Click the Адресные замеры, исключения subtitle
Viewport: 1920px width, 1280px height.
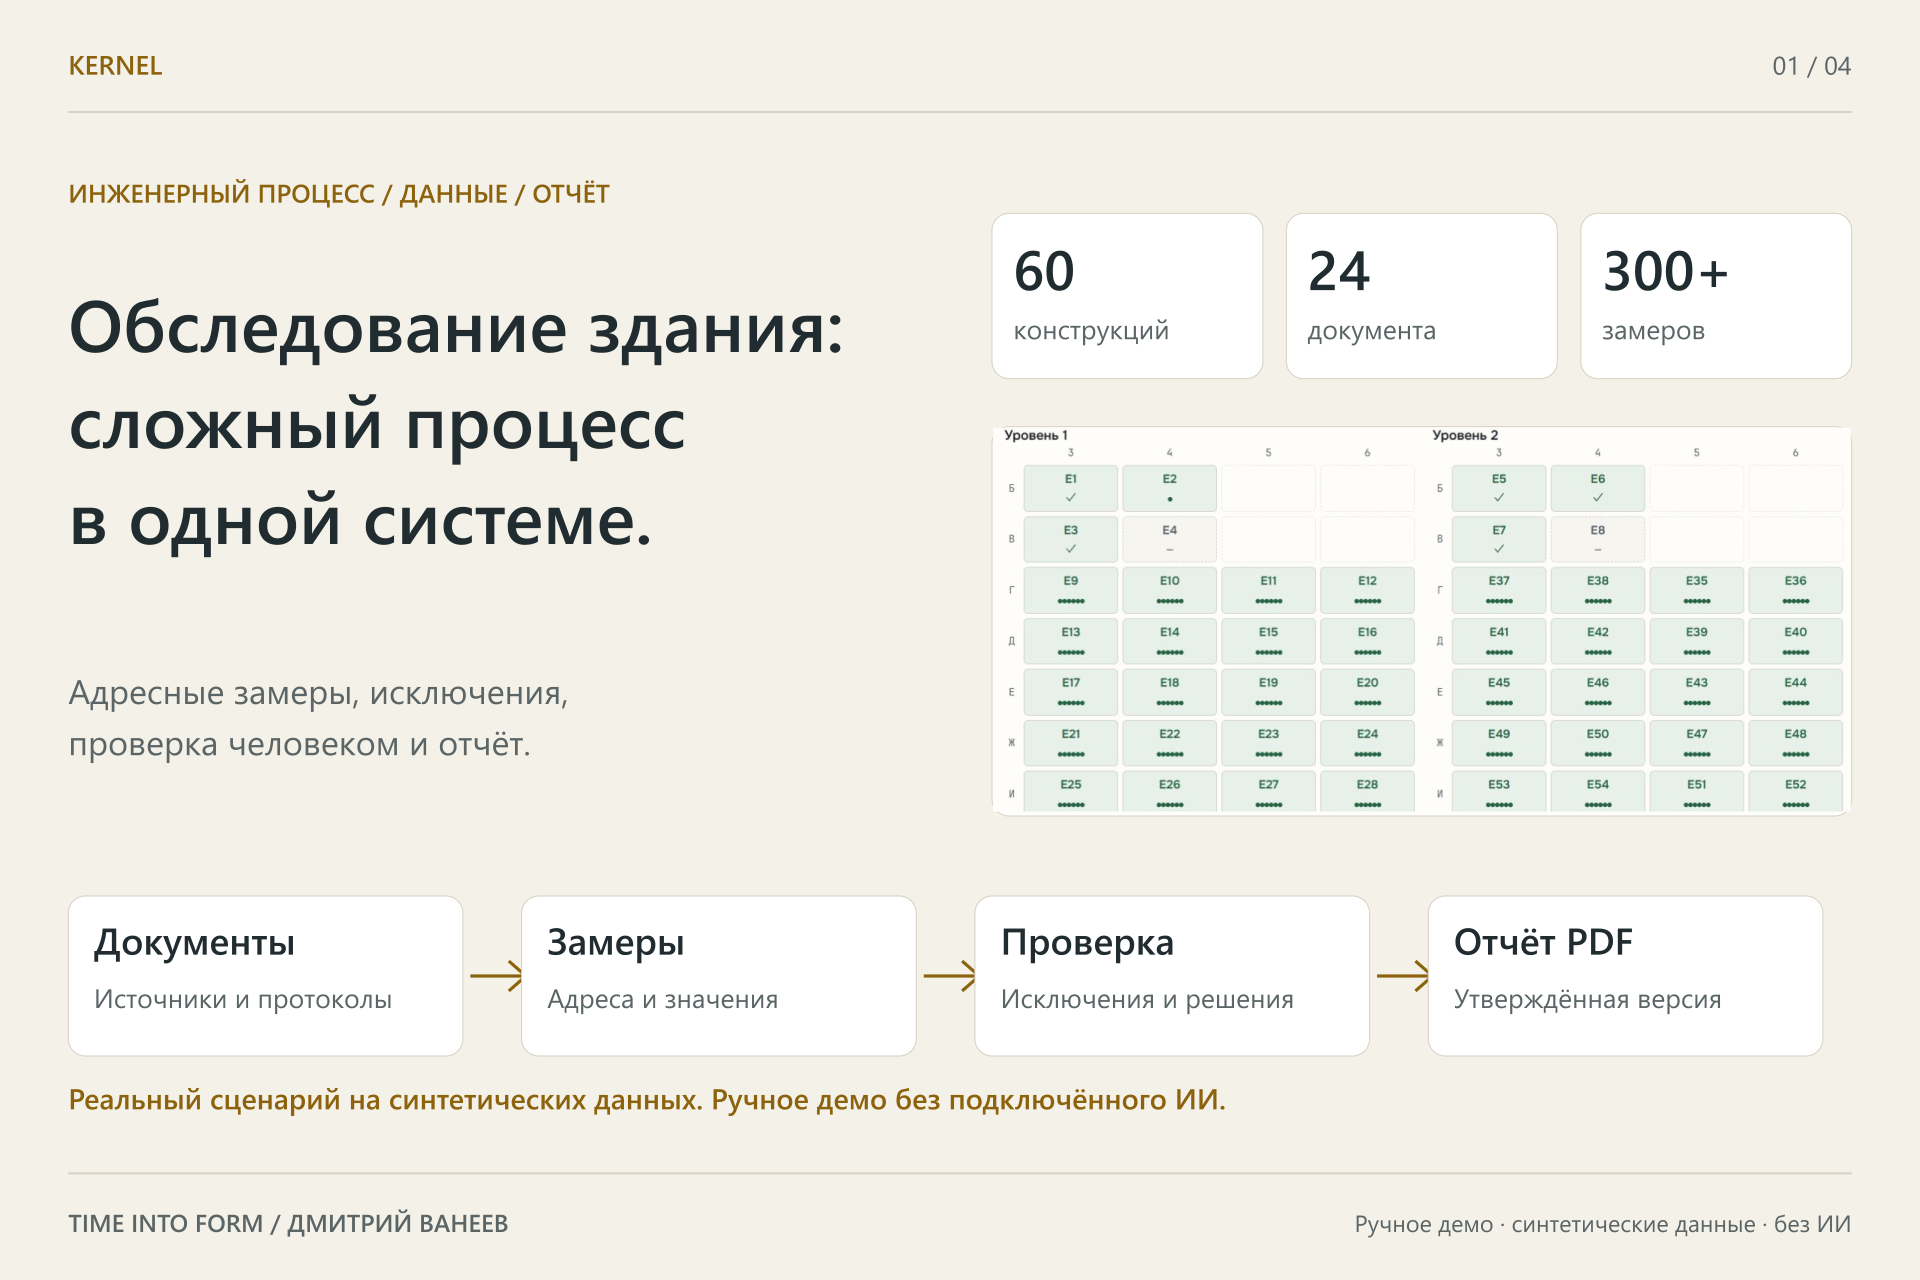pos(318,718)
